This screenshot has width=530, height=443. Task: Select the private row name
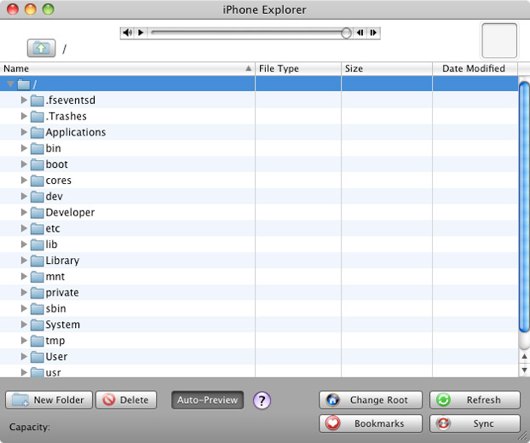coord(62,293)
